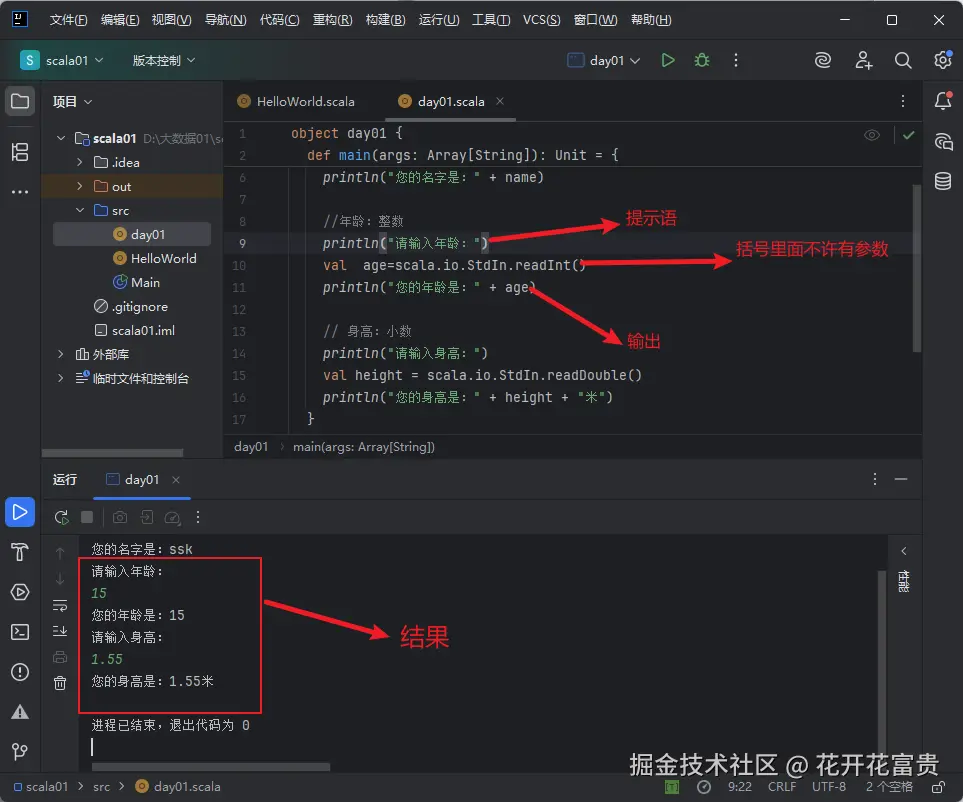
Task: Run the day01 configuration
Action: (668, 60)
